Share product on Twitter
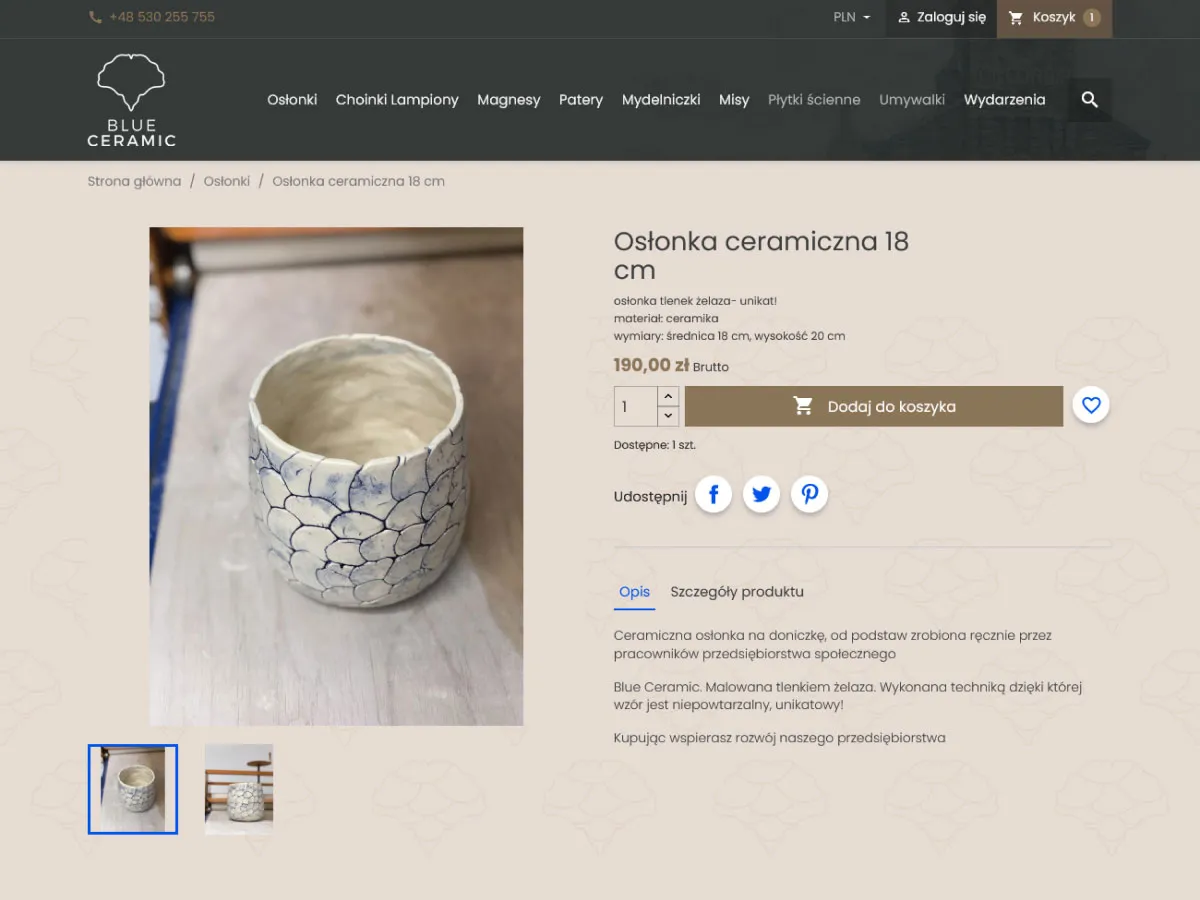Image resolution: width=1200 pixels, height=900 pixels. coord(761,494)
